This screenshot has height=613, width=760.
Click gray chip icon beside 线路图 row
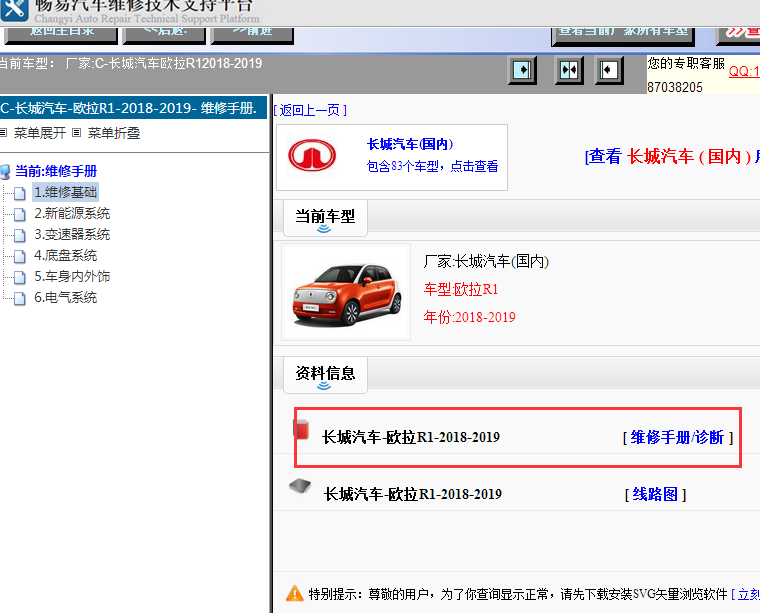[x=300, y=486]
